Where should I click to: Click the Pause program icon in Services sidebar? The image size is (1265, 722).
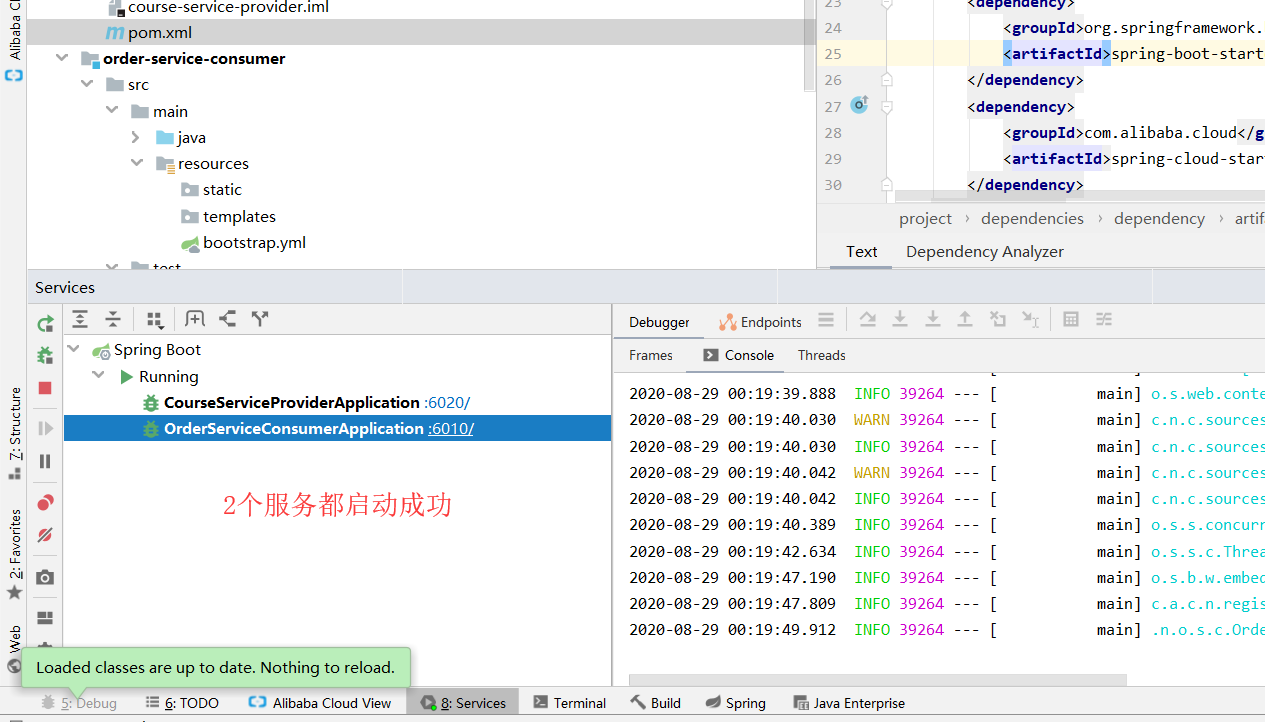44,461
